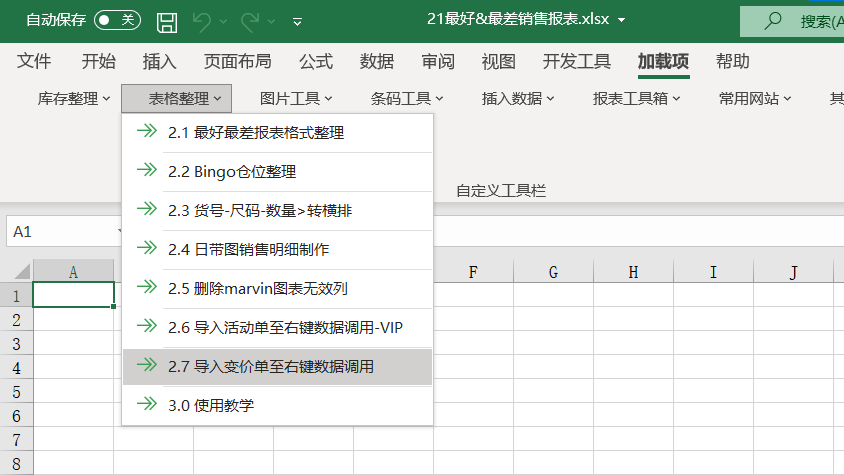Click green arrow icon beside 2.4 item
Viewport: 844px width, 475px height.
[x=146, y=248]
